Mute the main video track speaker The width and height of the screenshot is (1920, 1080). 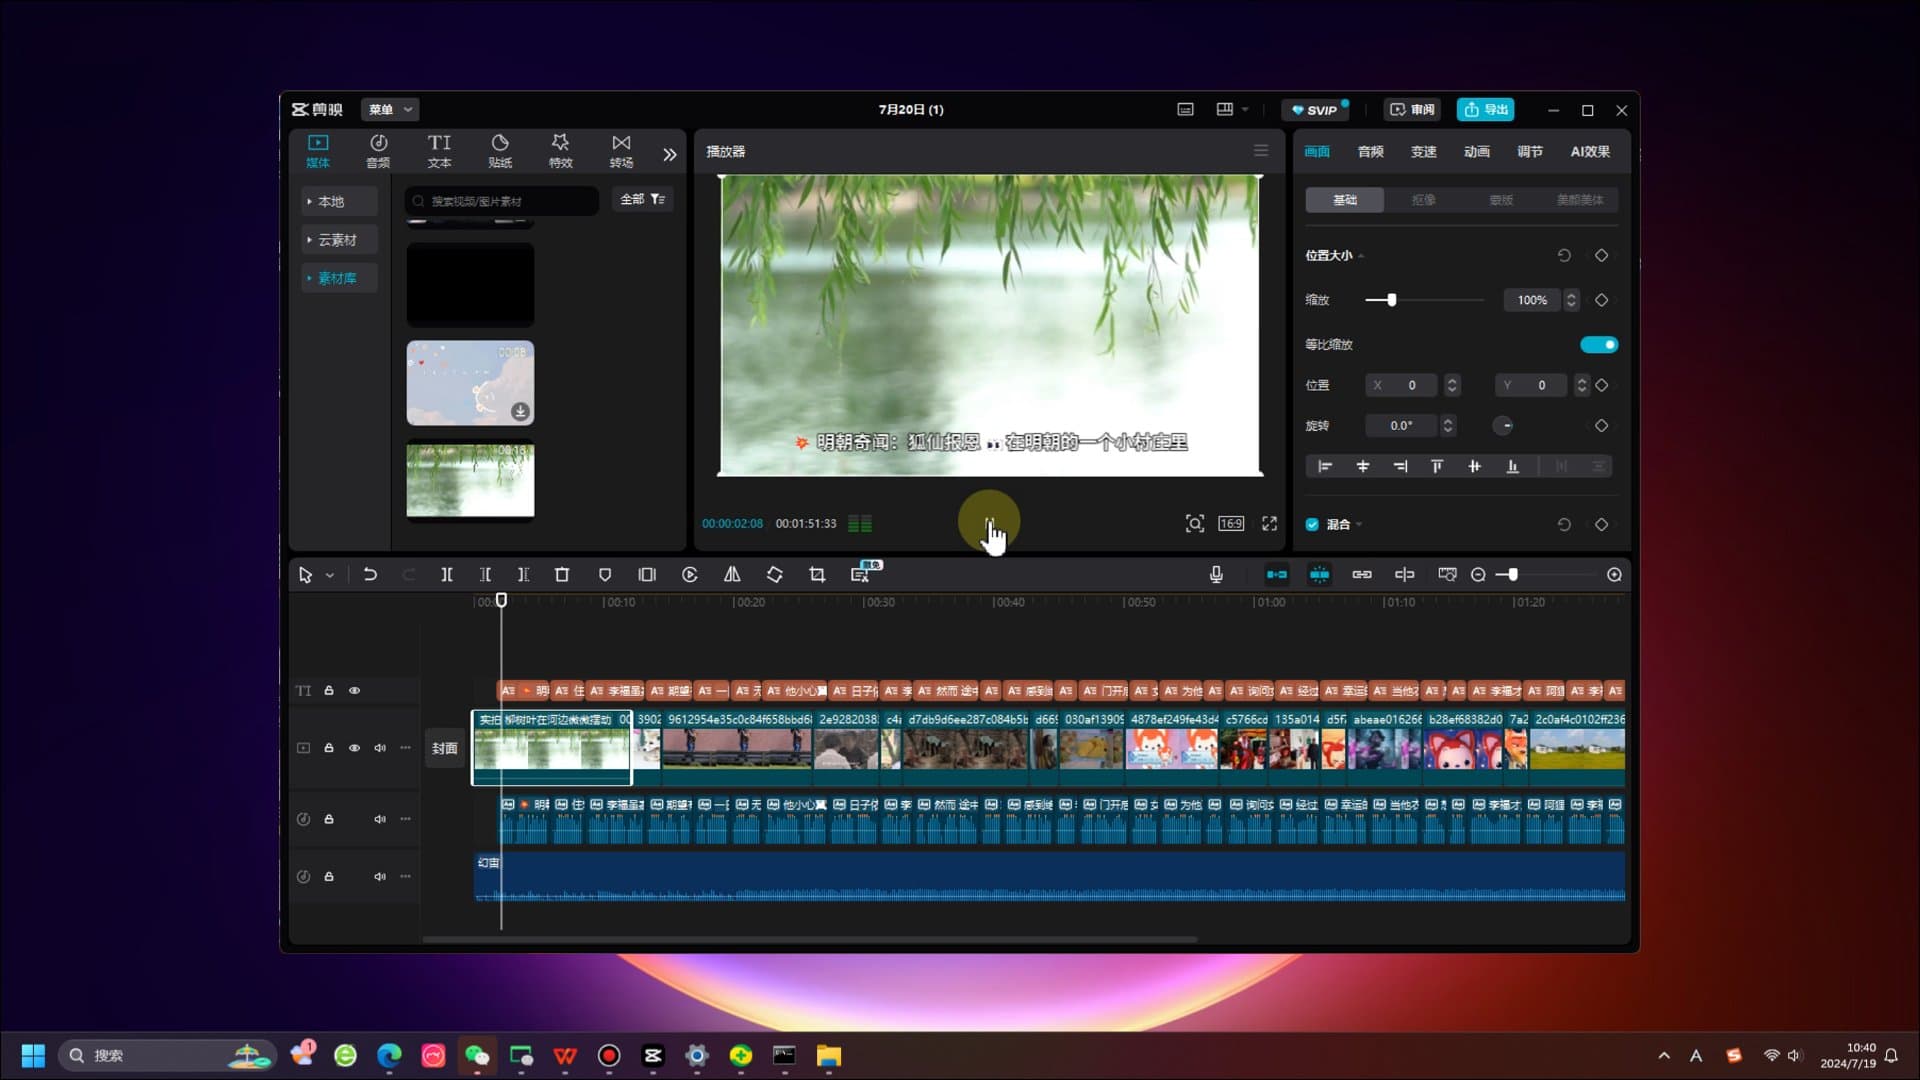(380, 748)
